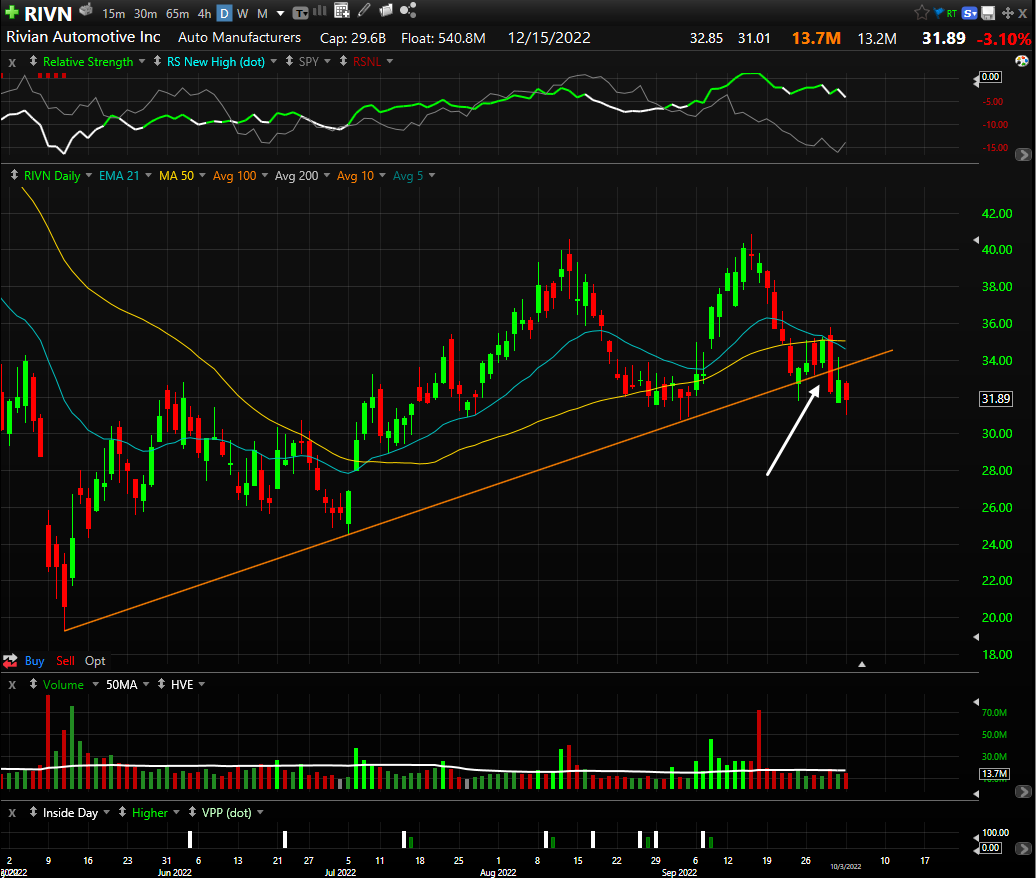Click the four-arrow move window icon
The width and height of the screenshot is (1036, 878).
tap(1008, 13)
